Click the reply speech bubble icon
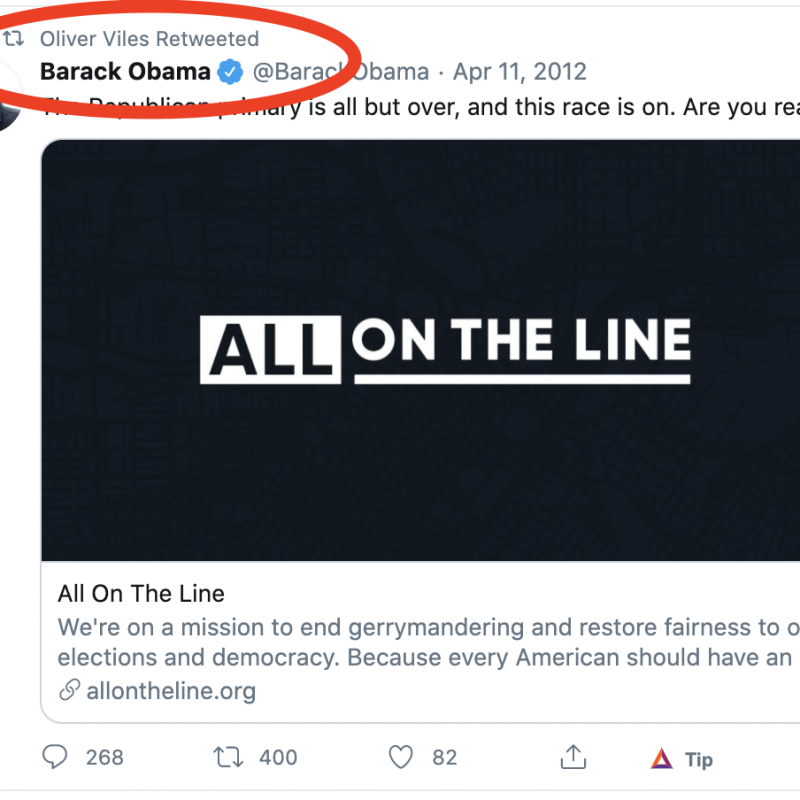800x800 pixels. coord(58,758)
